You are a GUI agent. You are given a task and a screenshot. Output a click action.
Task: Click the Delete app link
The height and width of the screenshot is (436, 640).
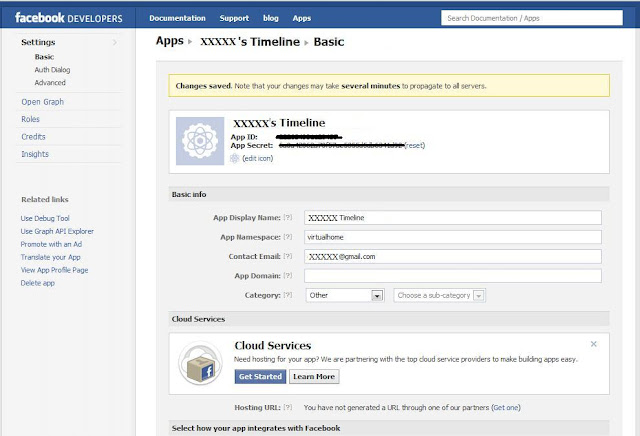click(37, 283)
